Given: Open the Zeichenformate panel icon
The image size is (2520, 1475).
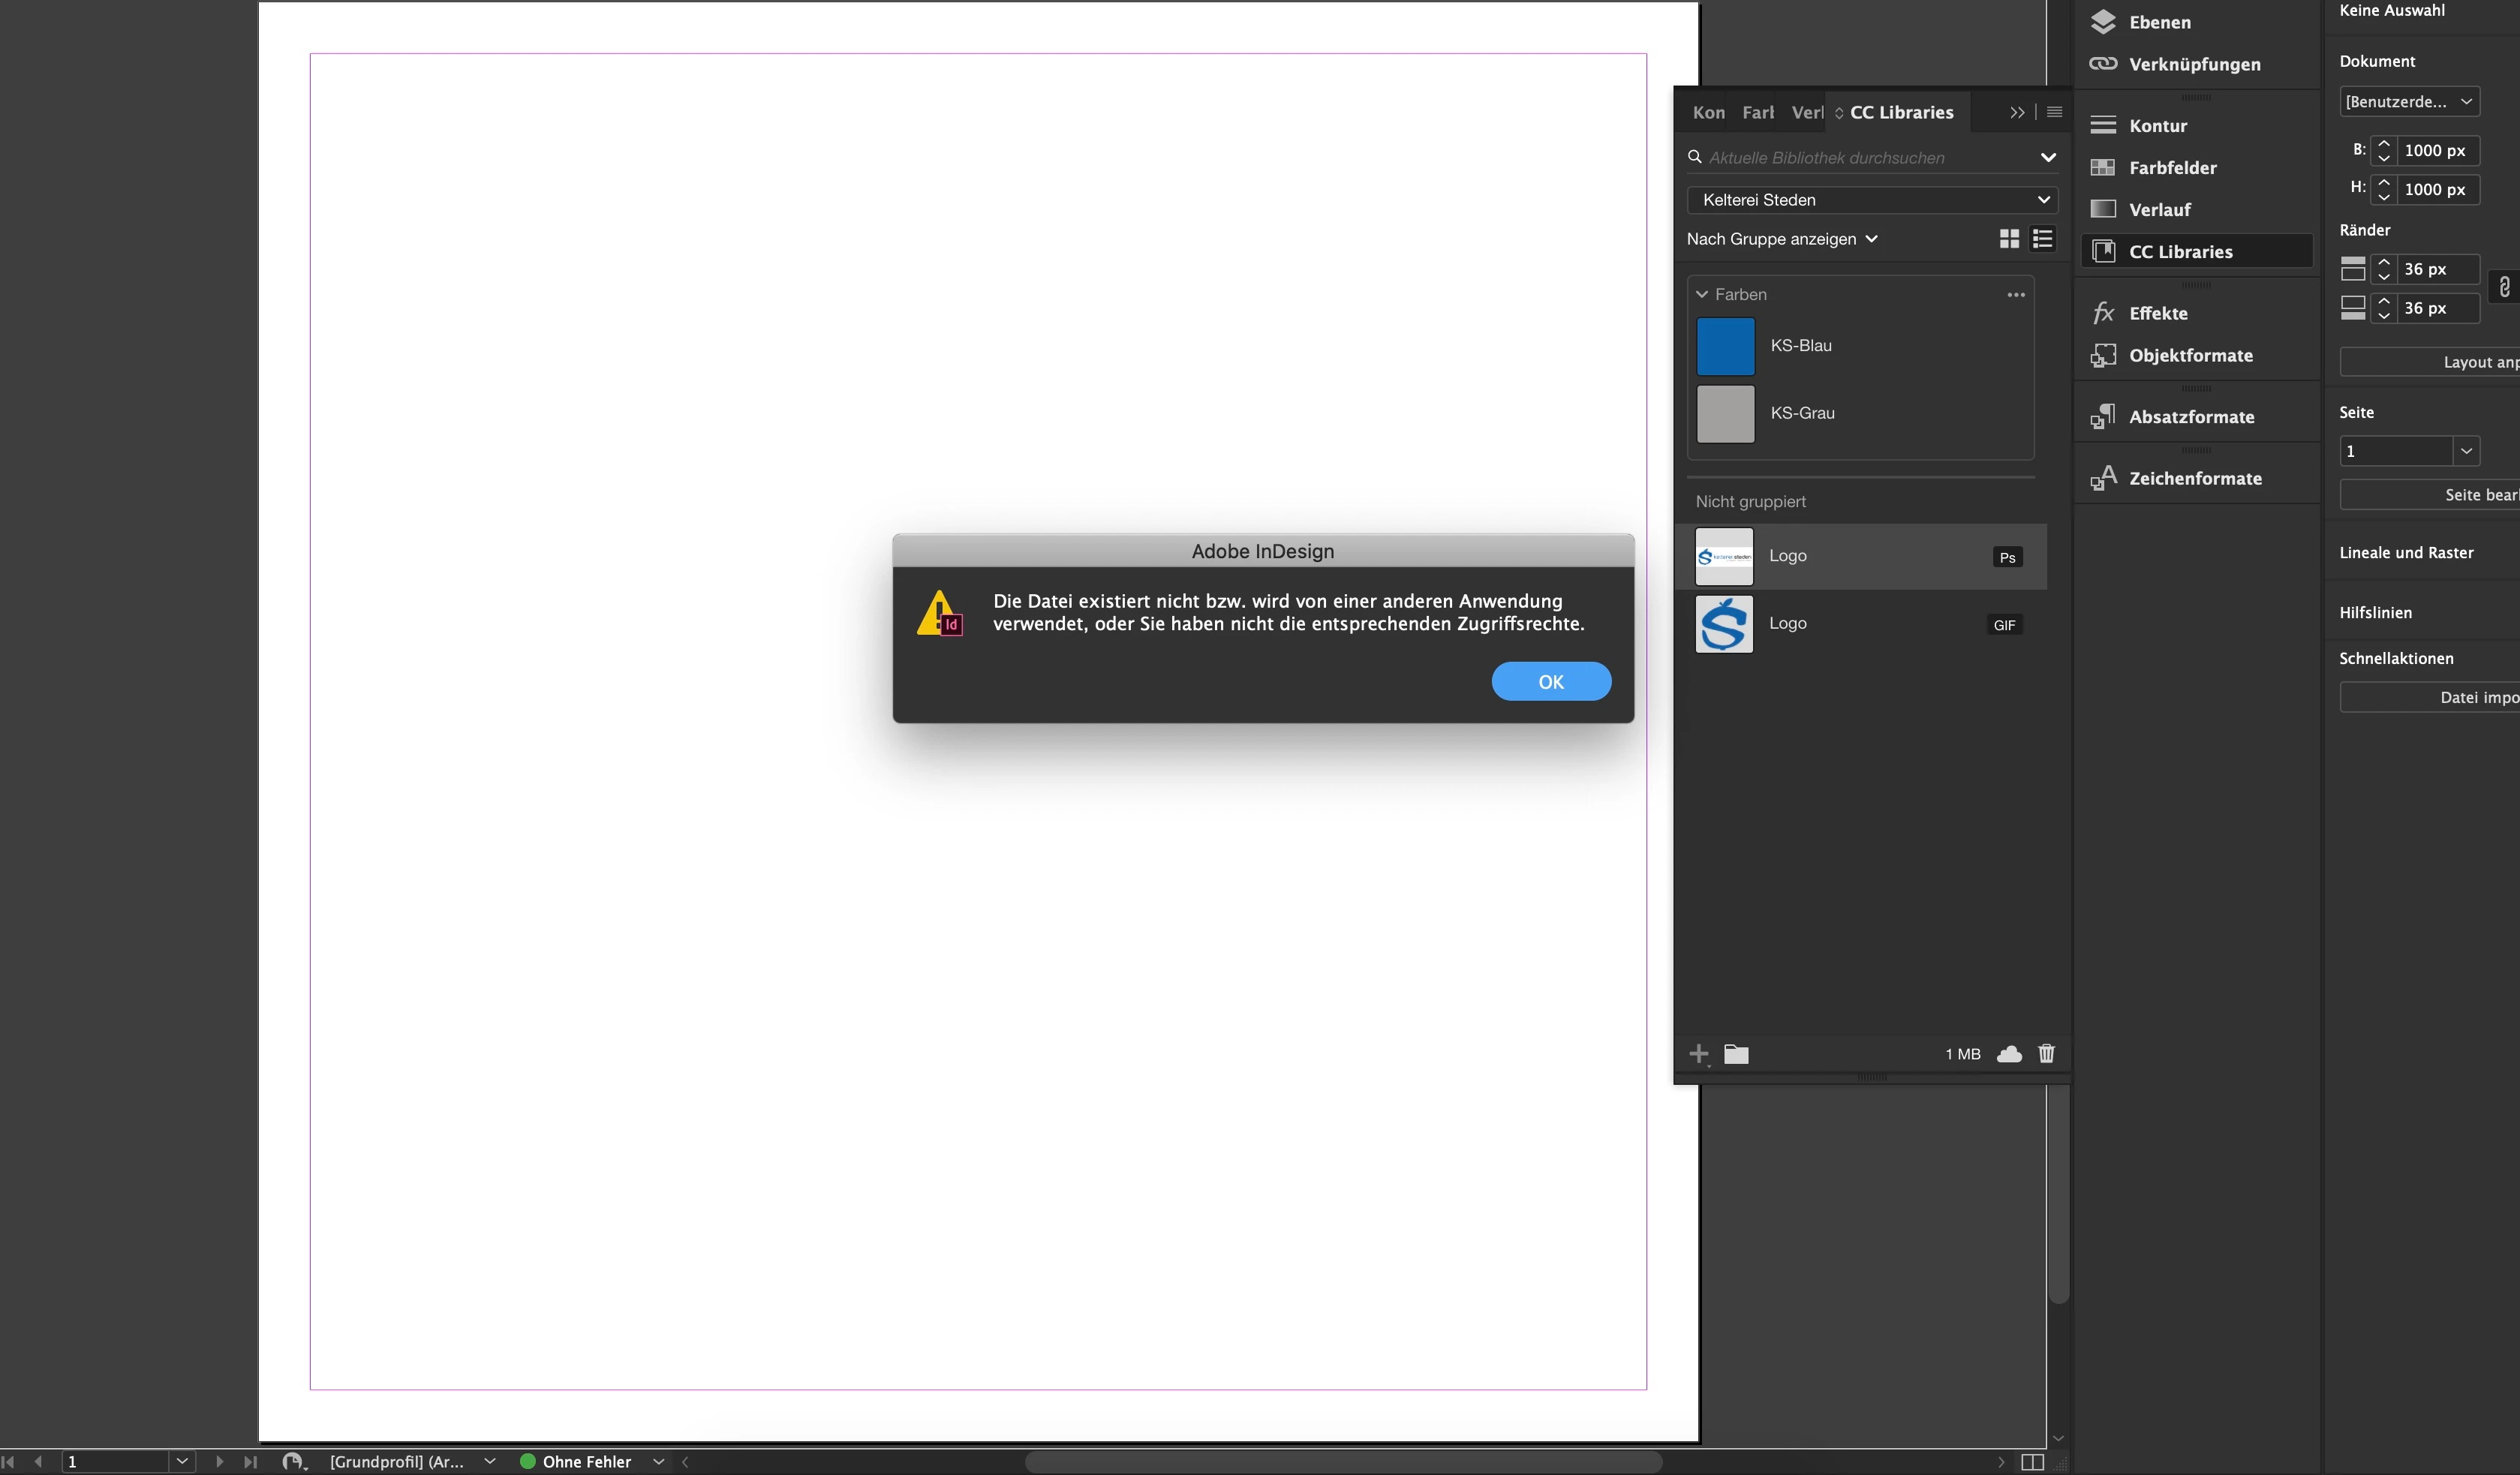Looking at the screenshot, I should click(2103, 478).
